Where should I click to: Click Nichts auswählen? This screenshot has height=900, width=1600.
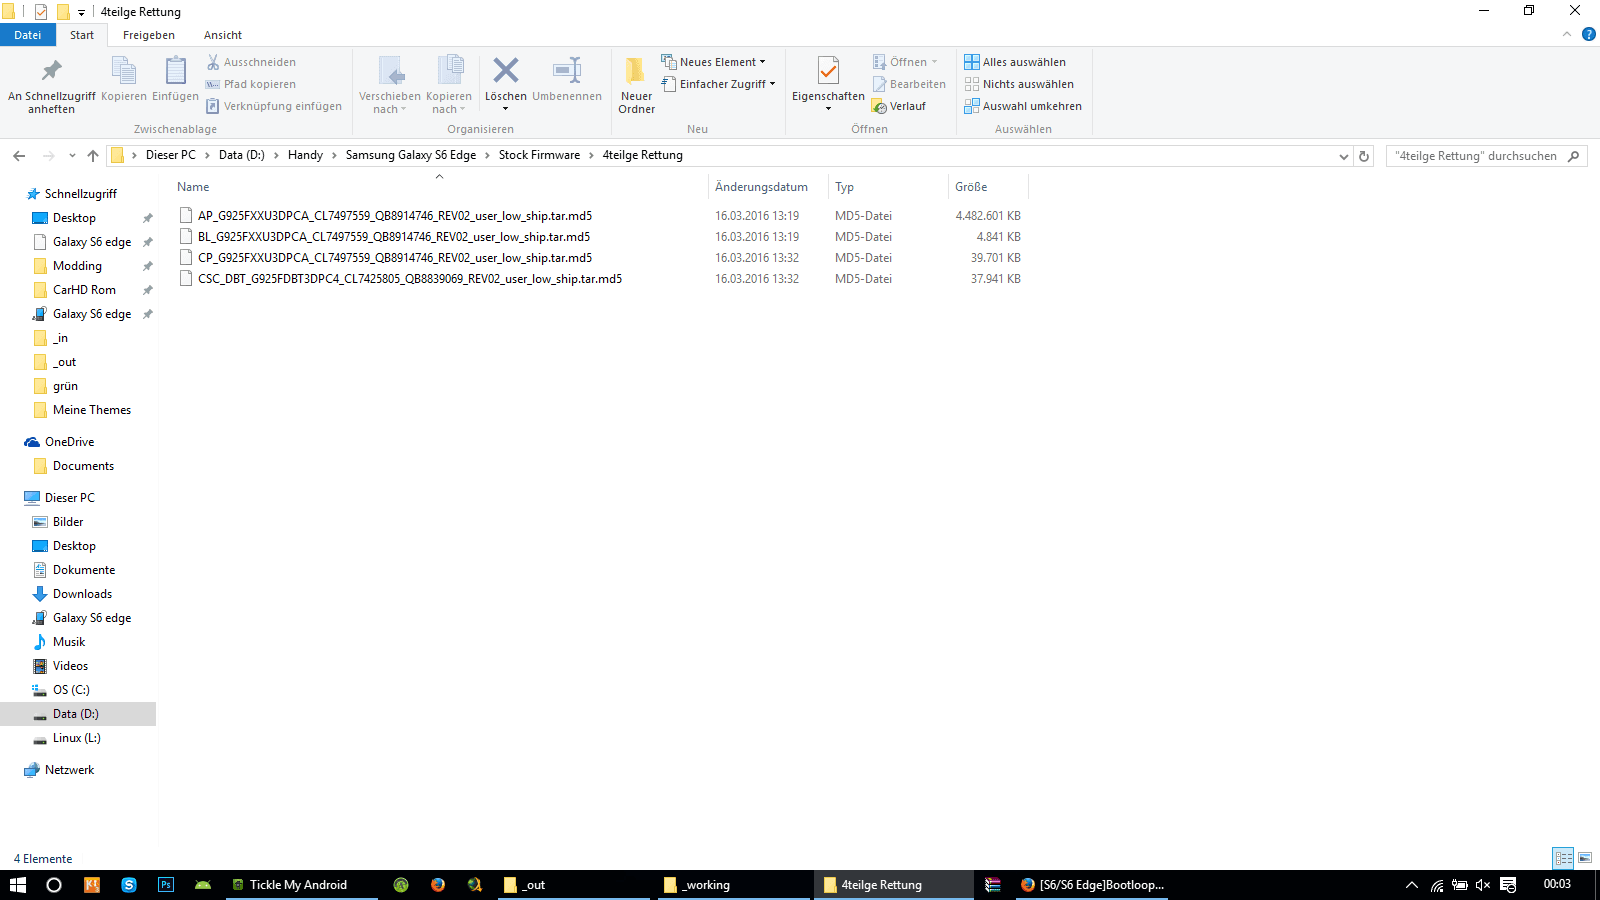tap(1019, 84)
